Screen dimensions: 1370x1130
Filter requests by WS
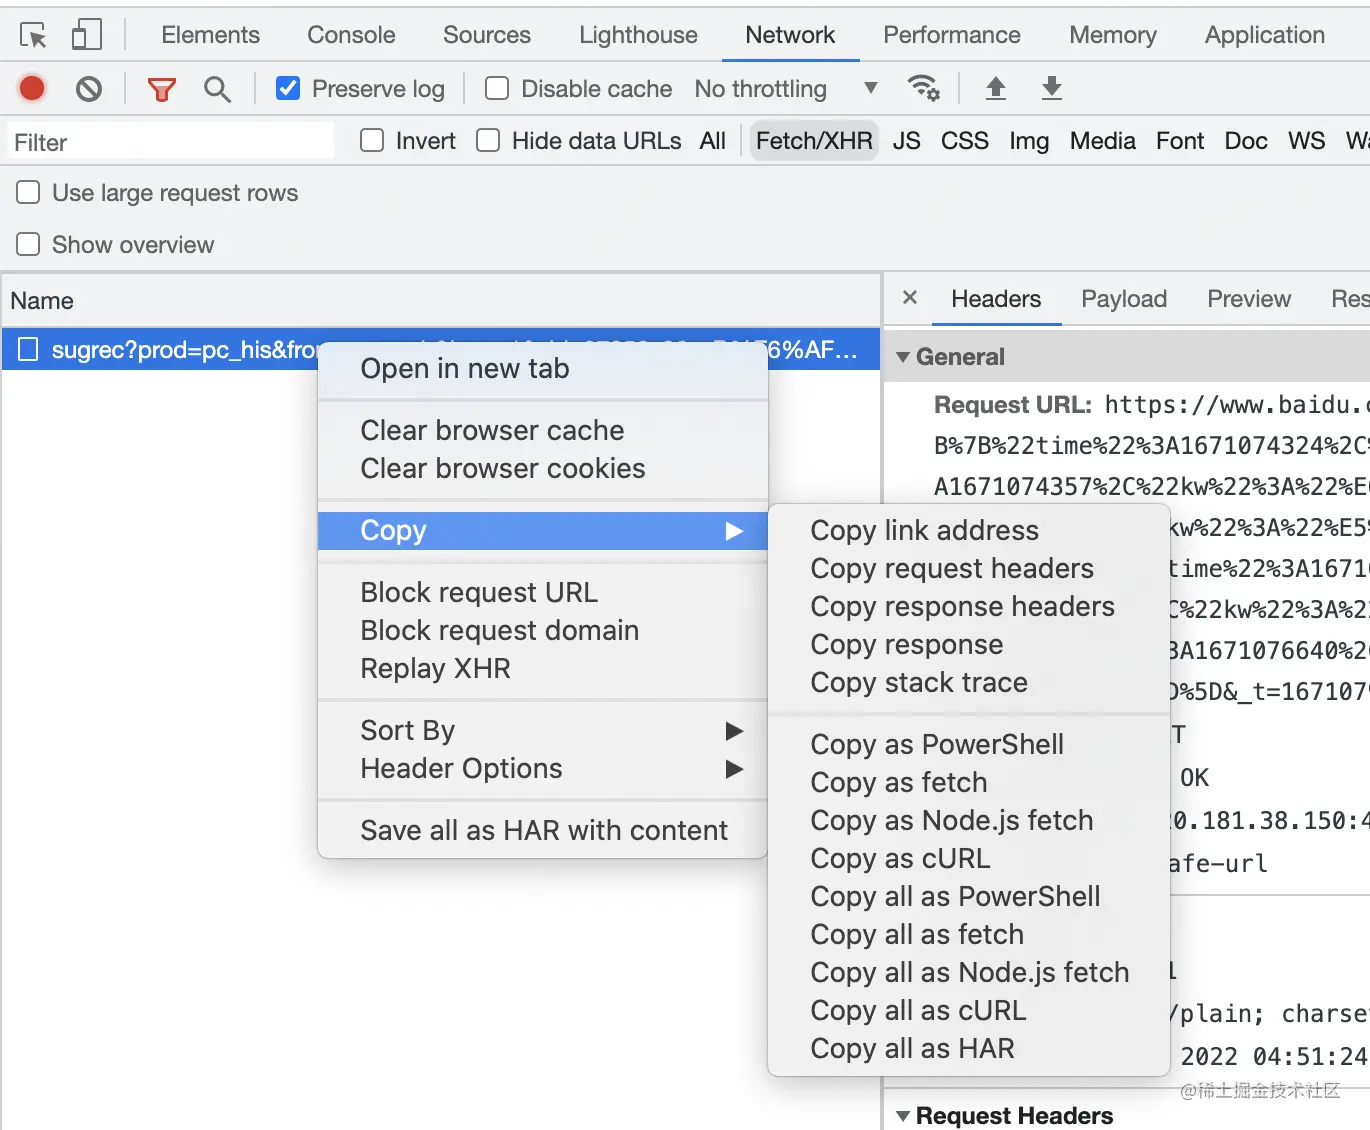tap(1307, 141)
